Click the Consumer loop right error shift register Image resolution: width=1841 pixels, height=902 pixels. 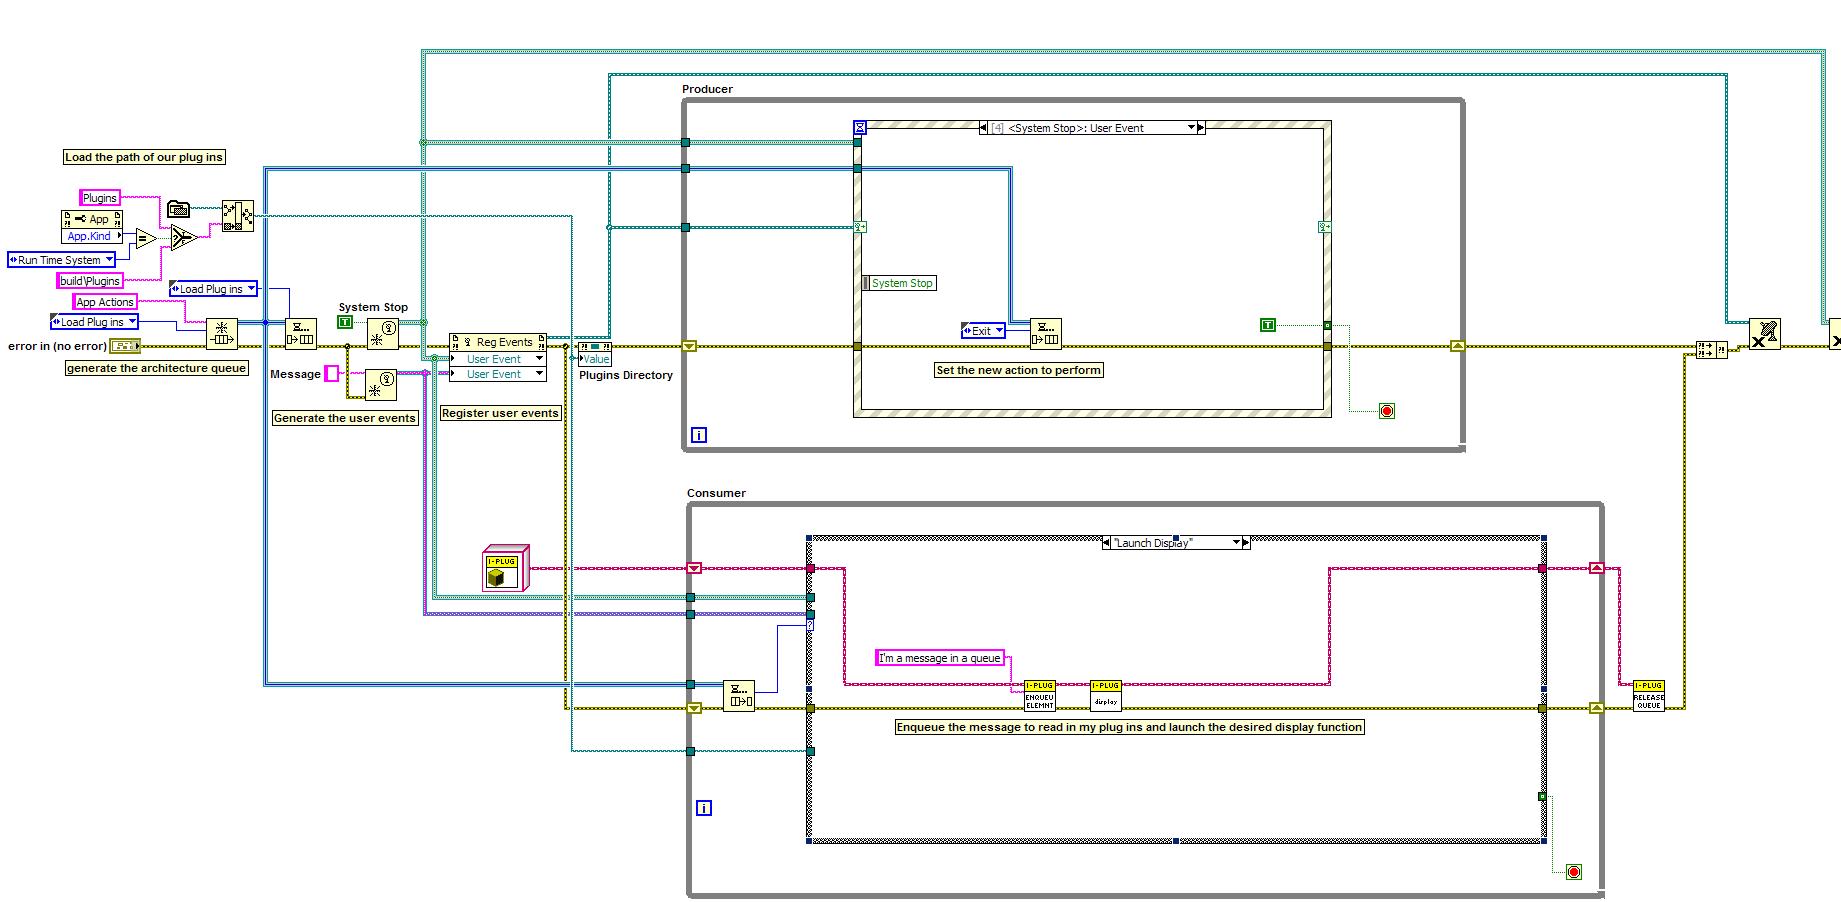(1596, 708)
